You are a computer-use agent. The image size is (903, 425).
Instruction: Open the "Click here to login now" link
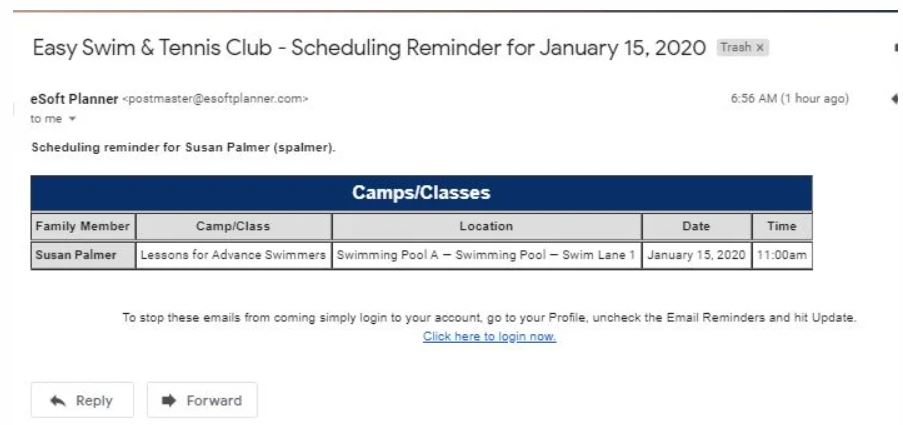tap(489, 337)
